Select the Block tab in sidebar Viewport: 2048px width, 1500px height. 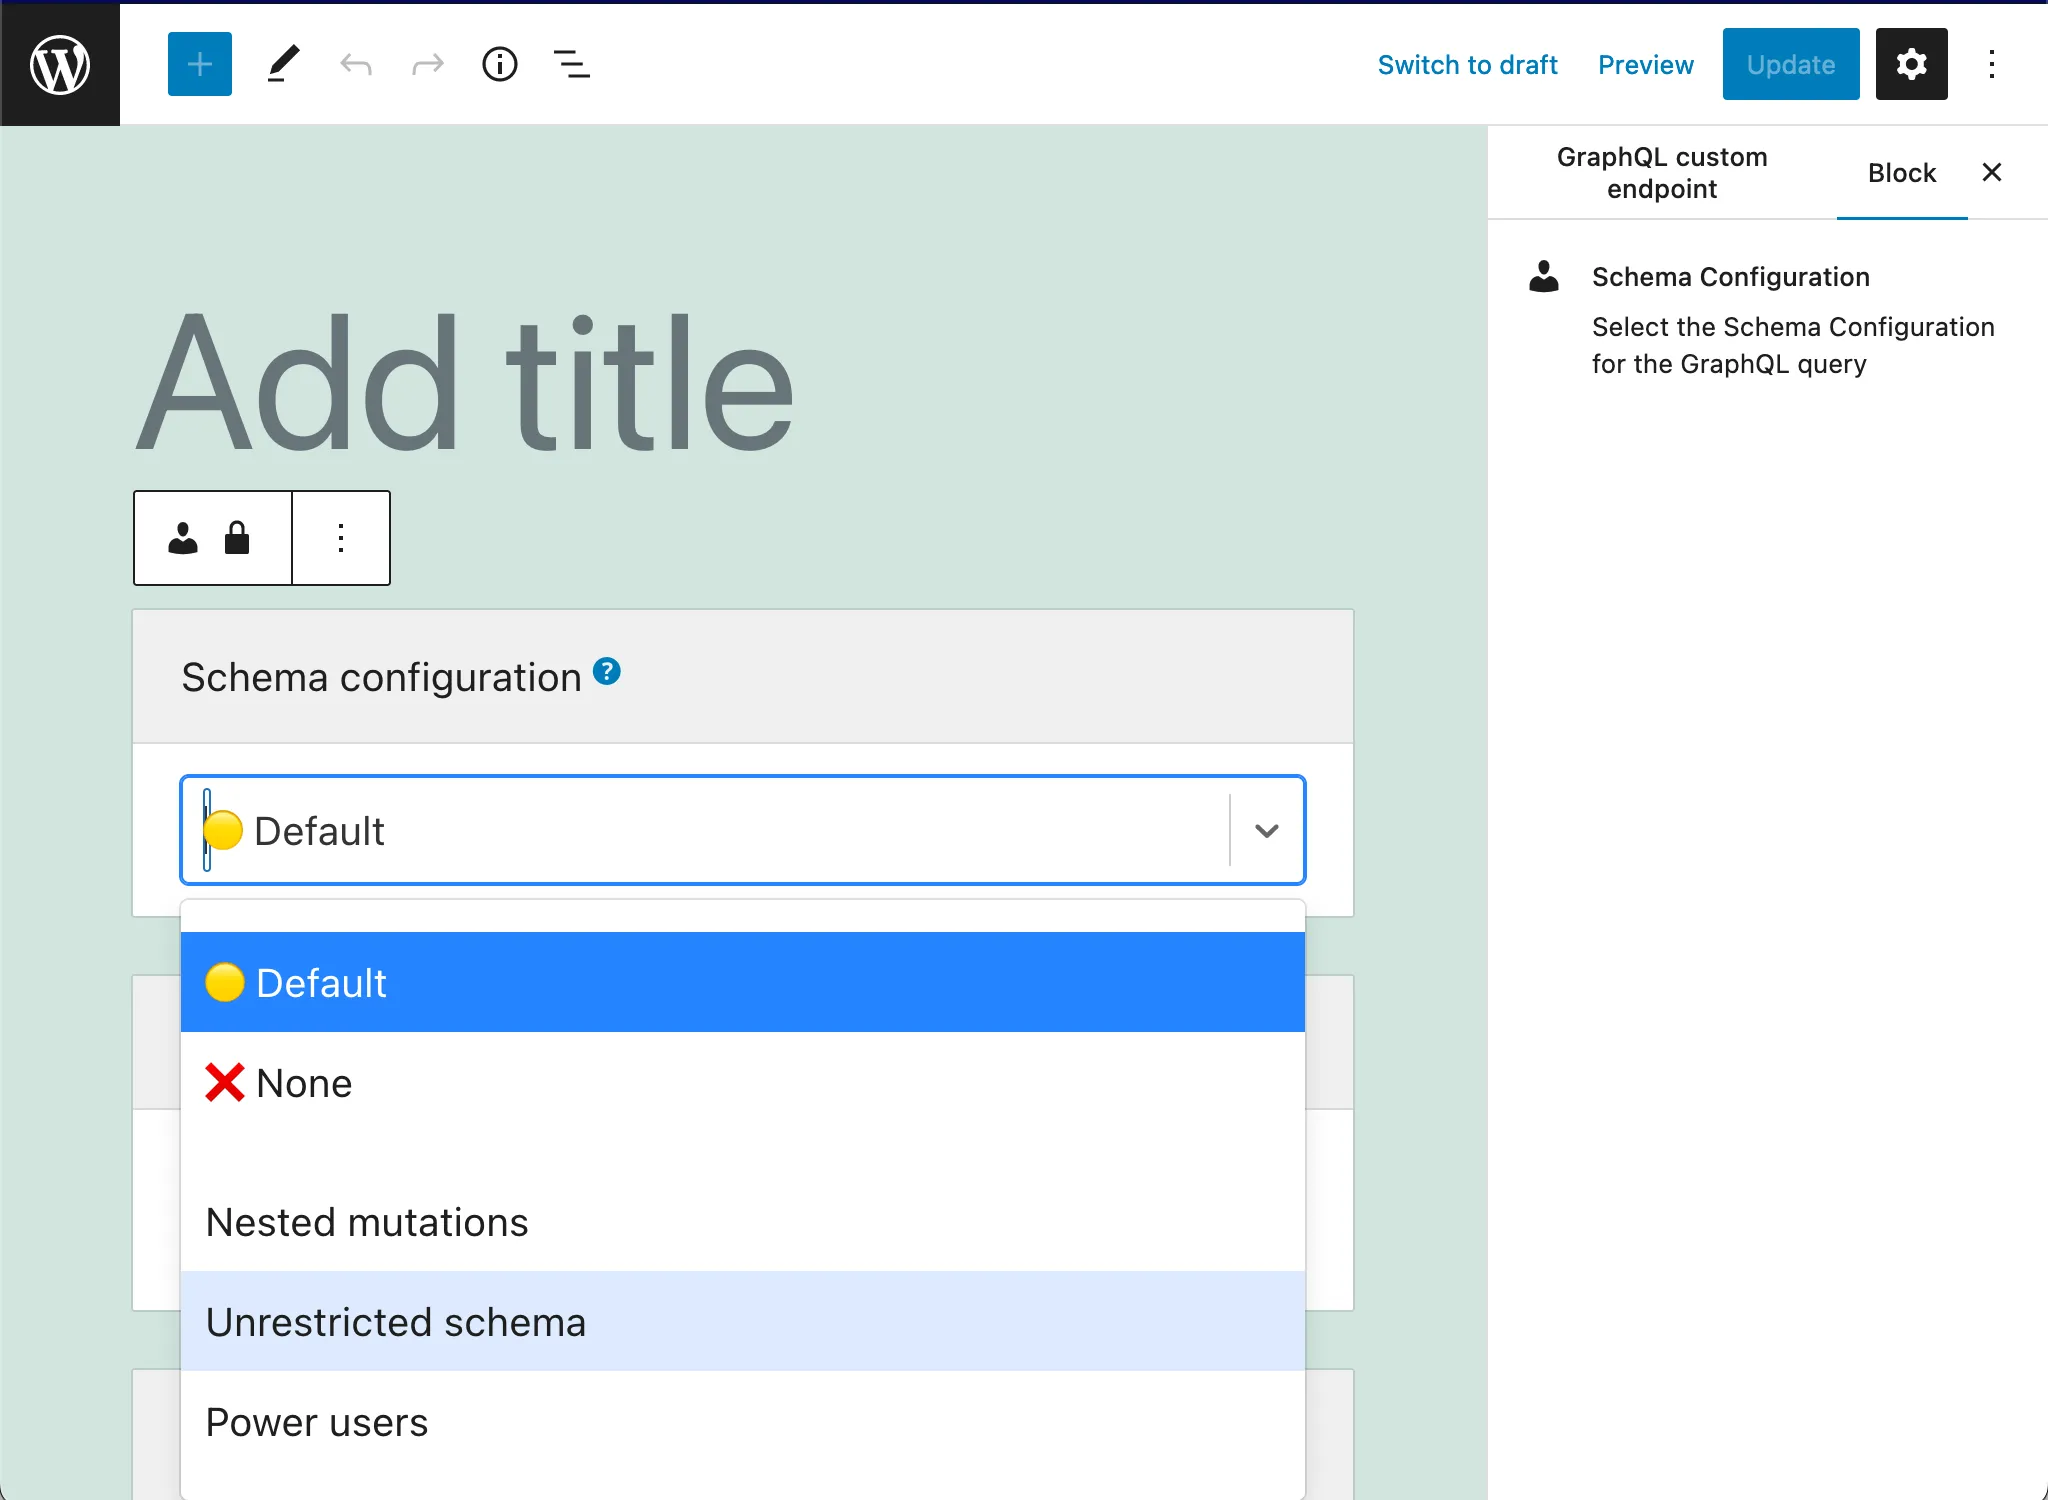pyautogui.click(x=1902, y=172)
